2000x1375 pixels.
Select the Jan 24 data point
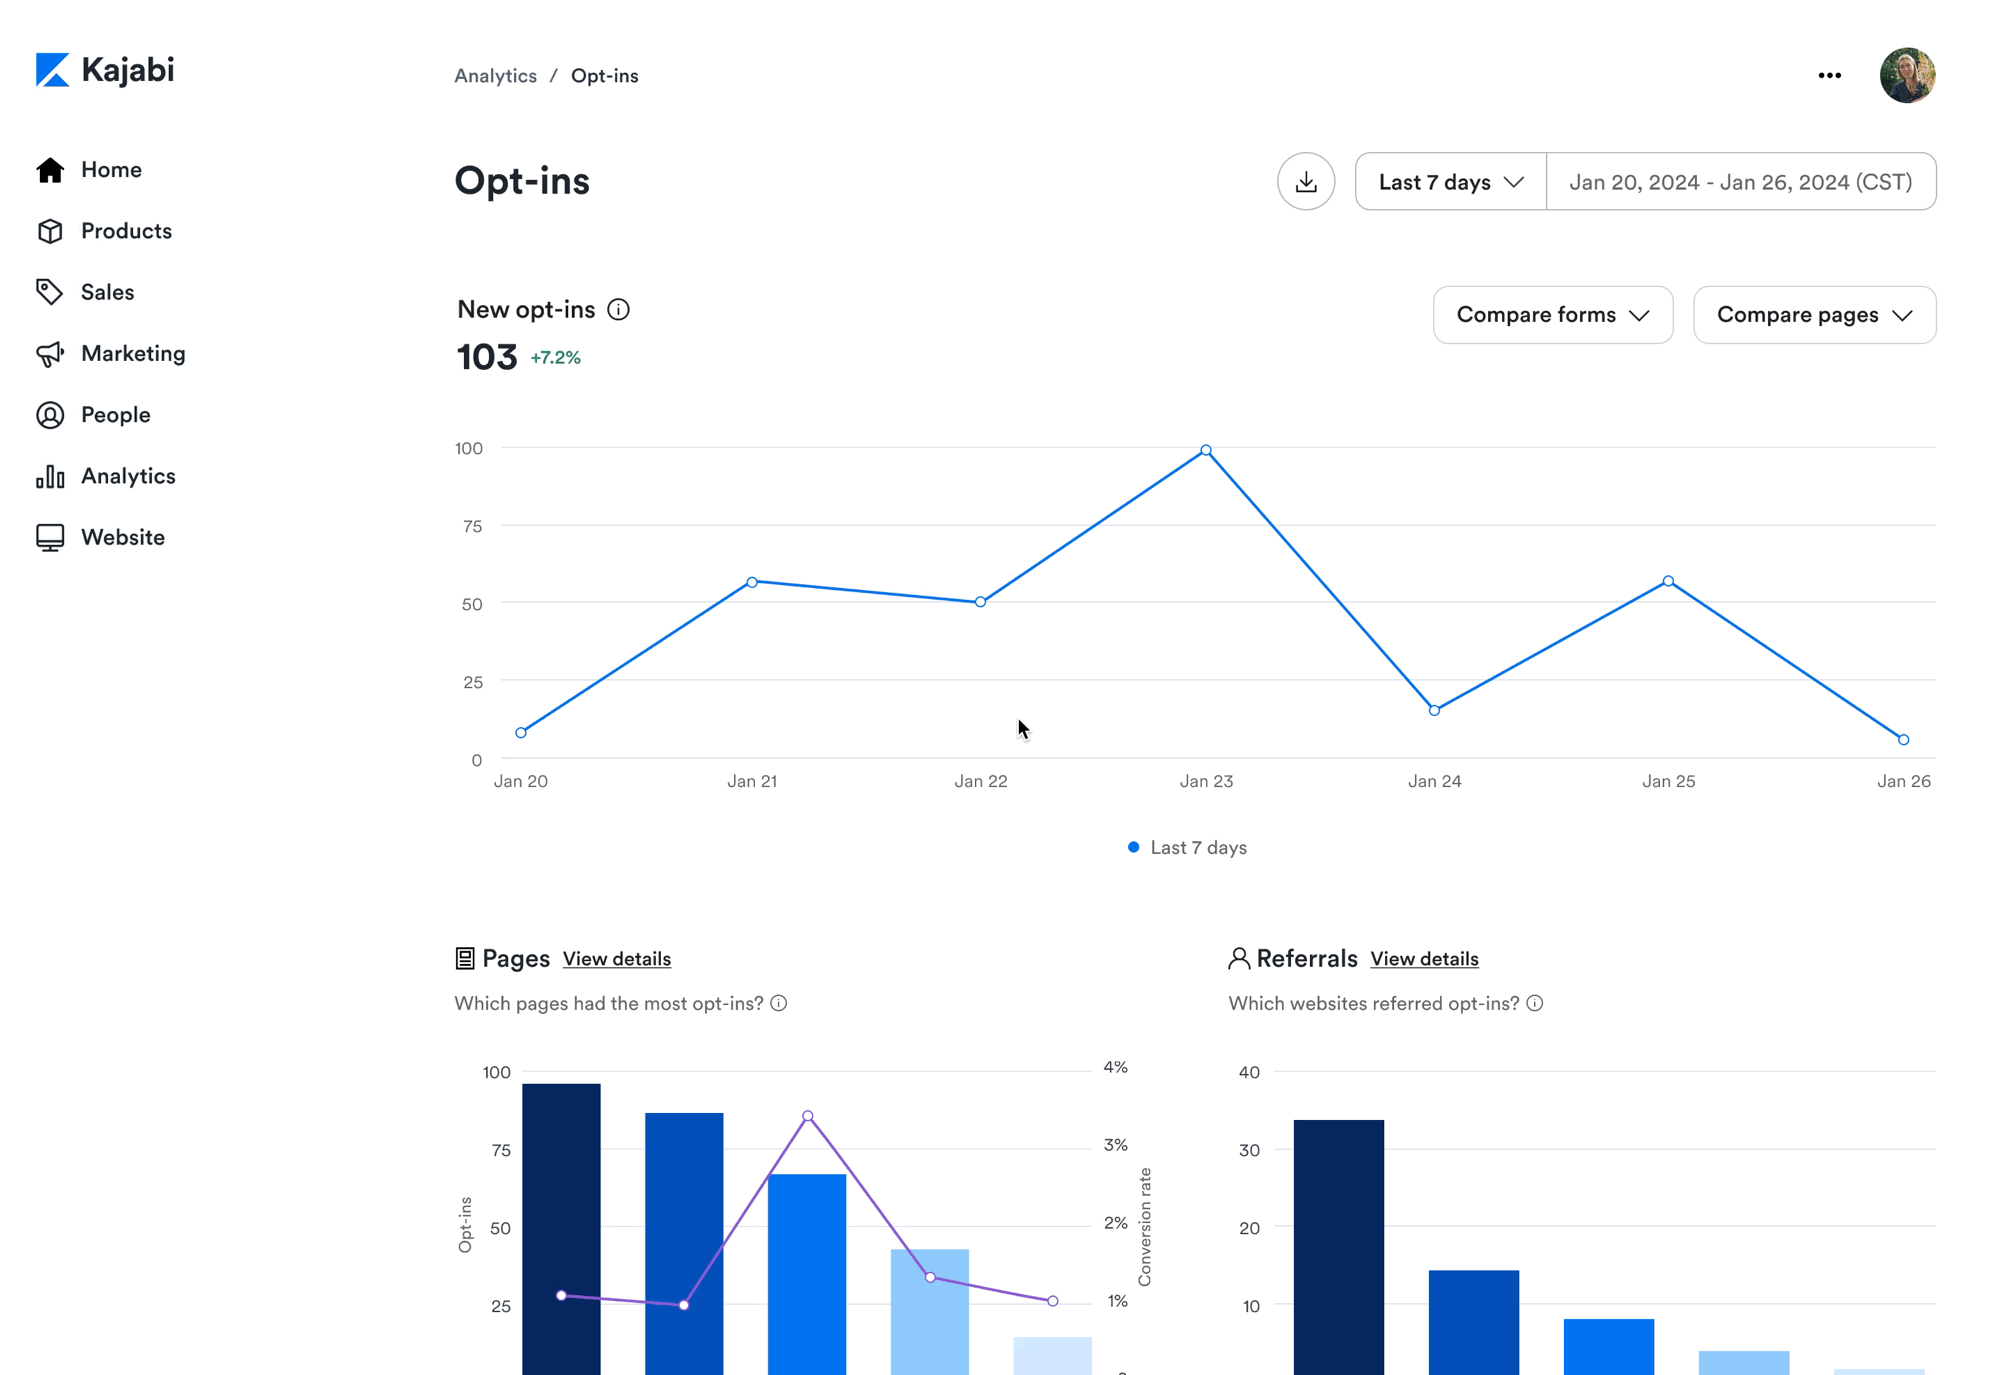click(1434, 711)
